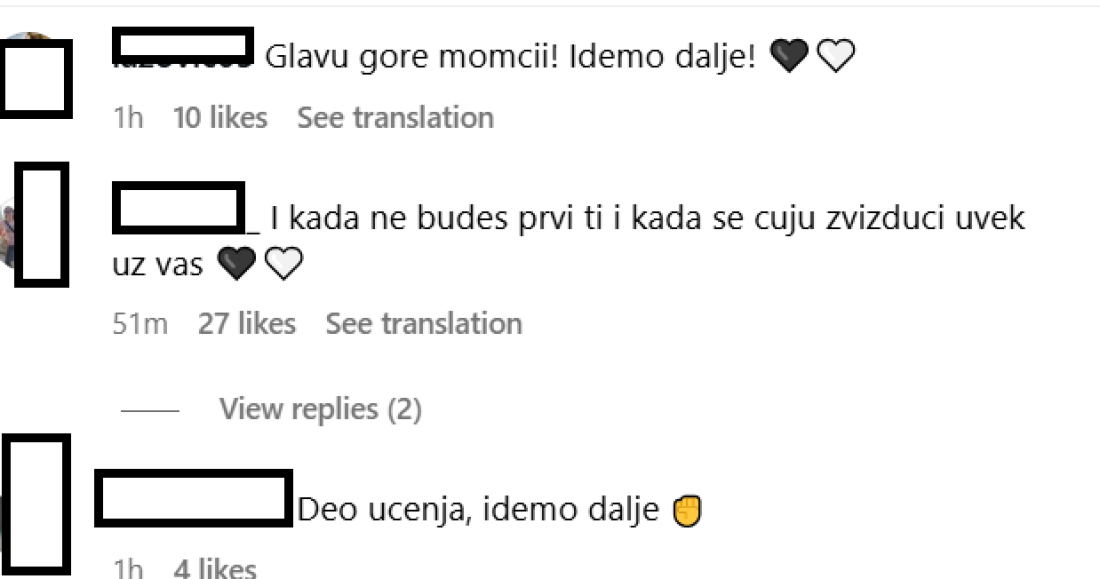Click white heart emoji after "uz vas"
The image size is (1100, 579).
point(284,264)
